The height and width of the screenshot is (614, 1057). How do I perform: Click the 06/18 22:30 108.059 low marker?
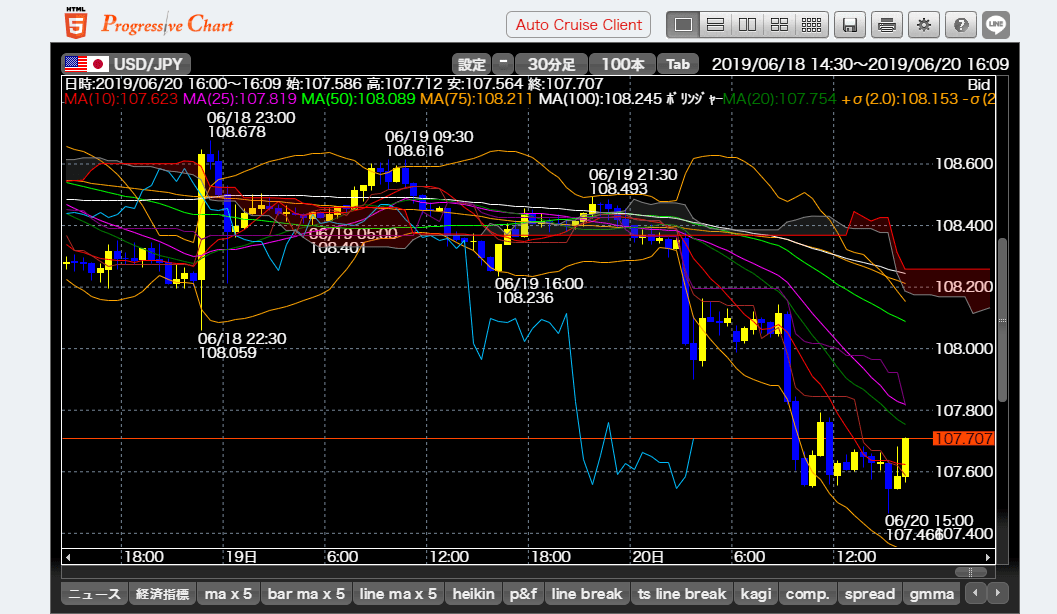tap(242, 345)
